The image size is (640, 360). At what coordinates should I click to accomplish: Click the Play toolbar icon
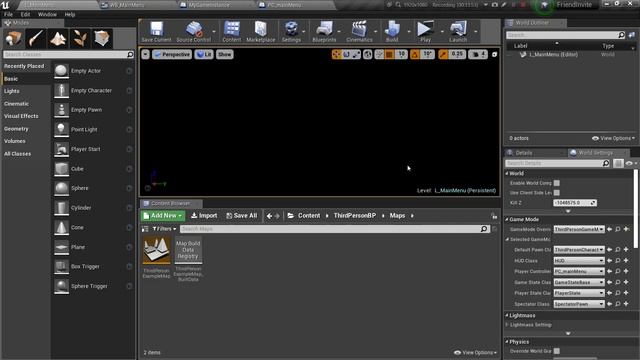tap(425, 31)
